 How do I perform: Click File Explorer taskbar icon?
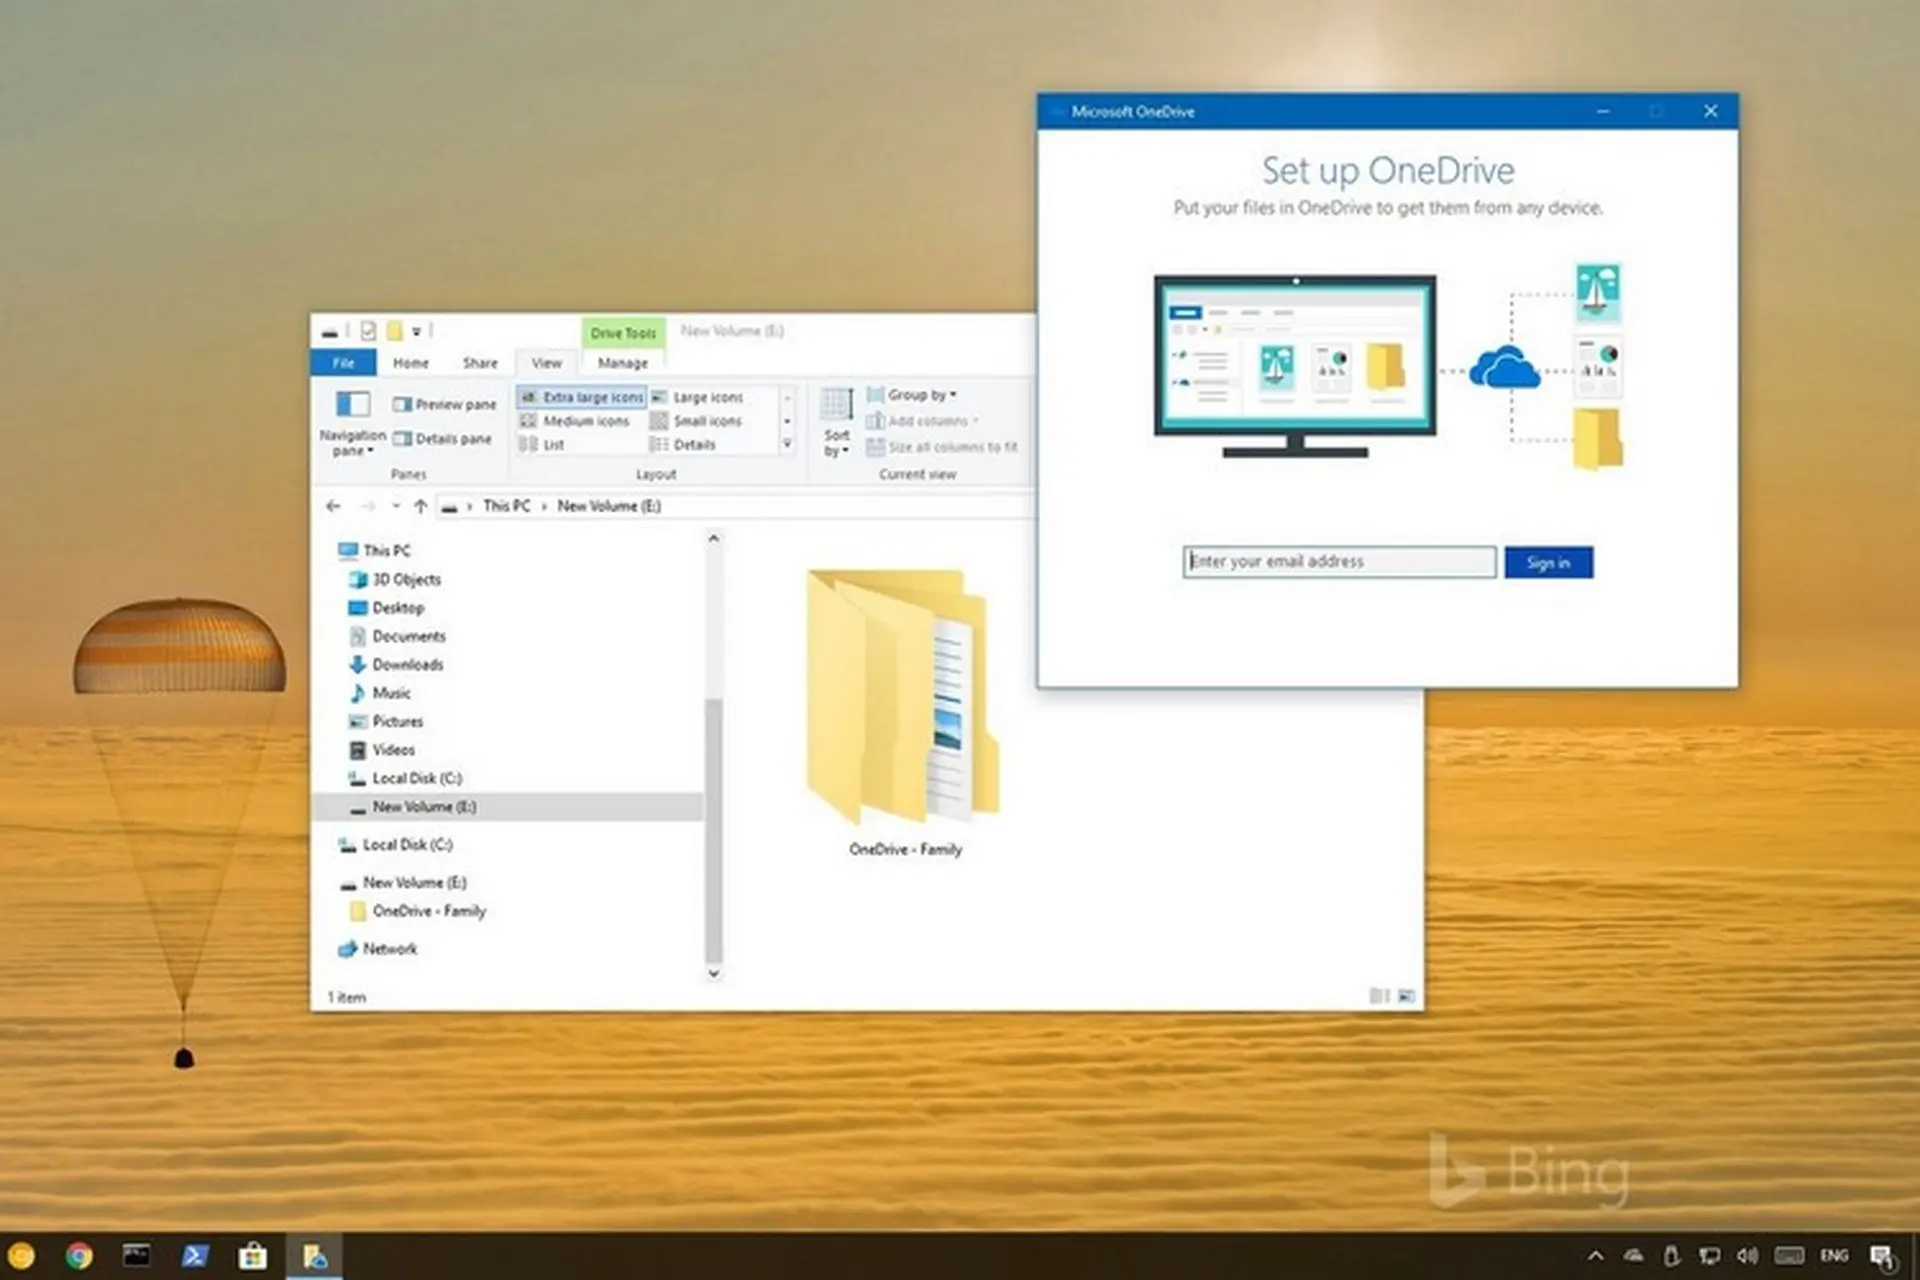tap(314, 1256)
